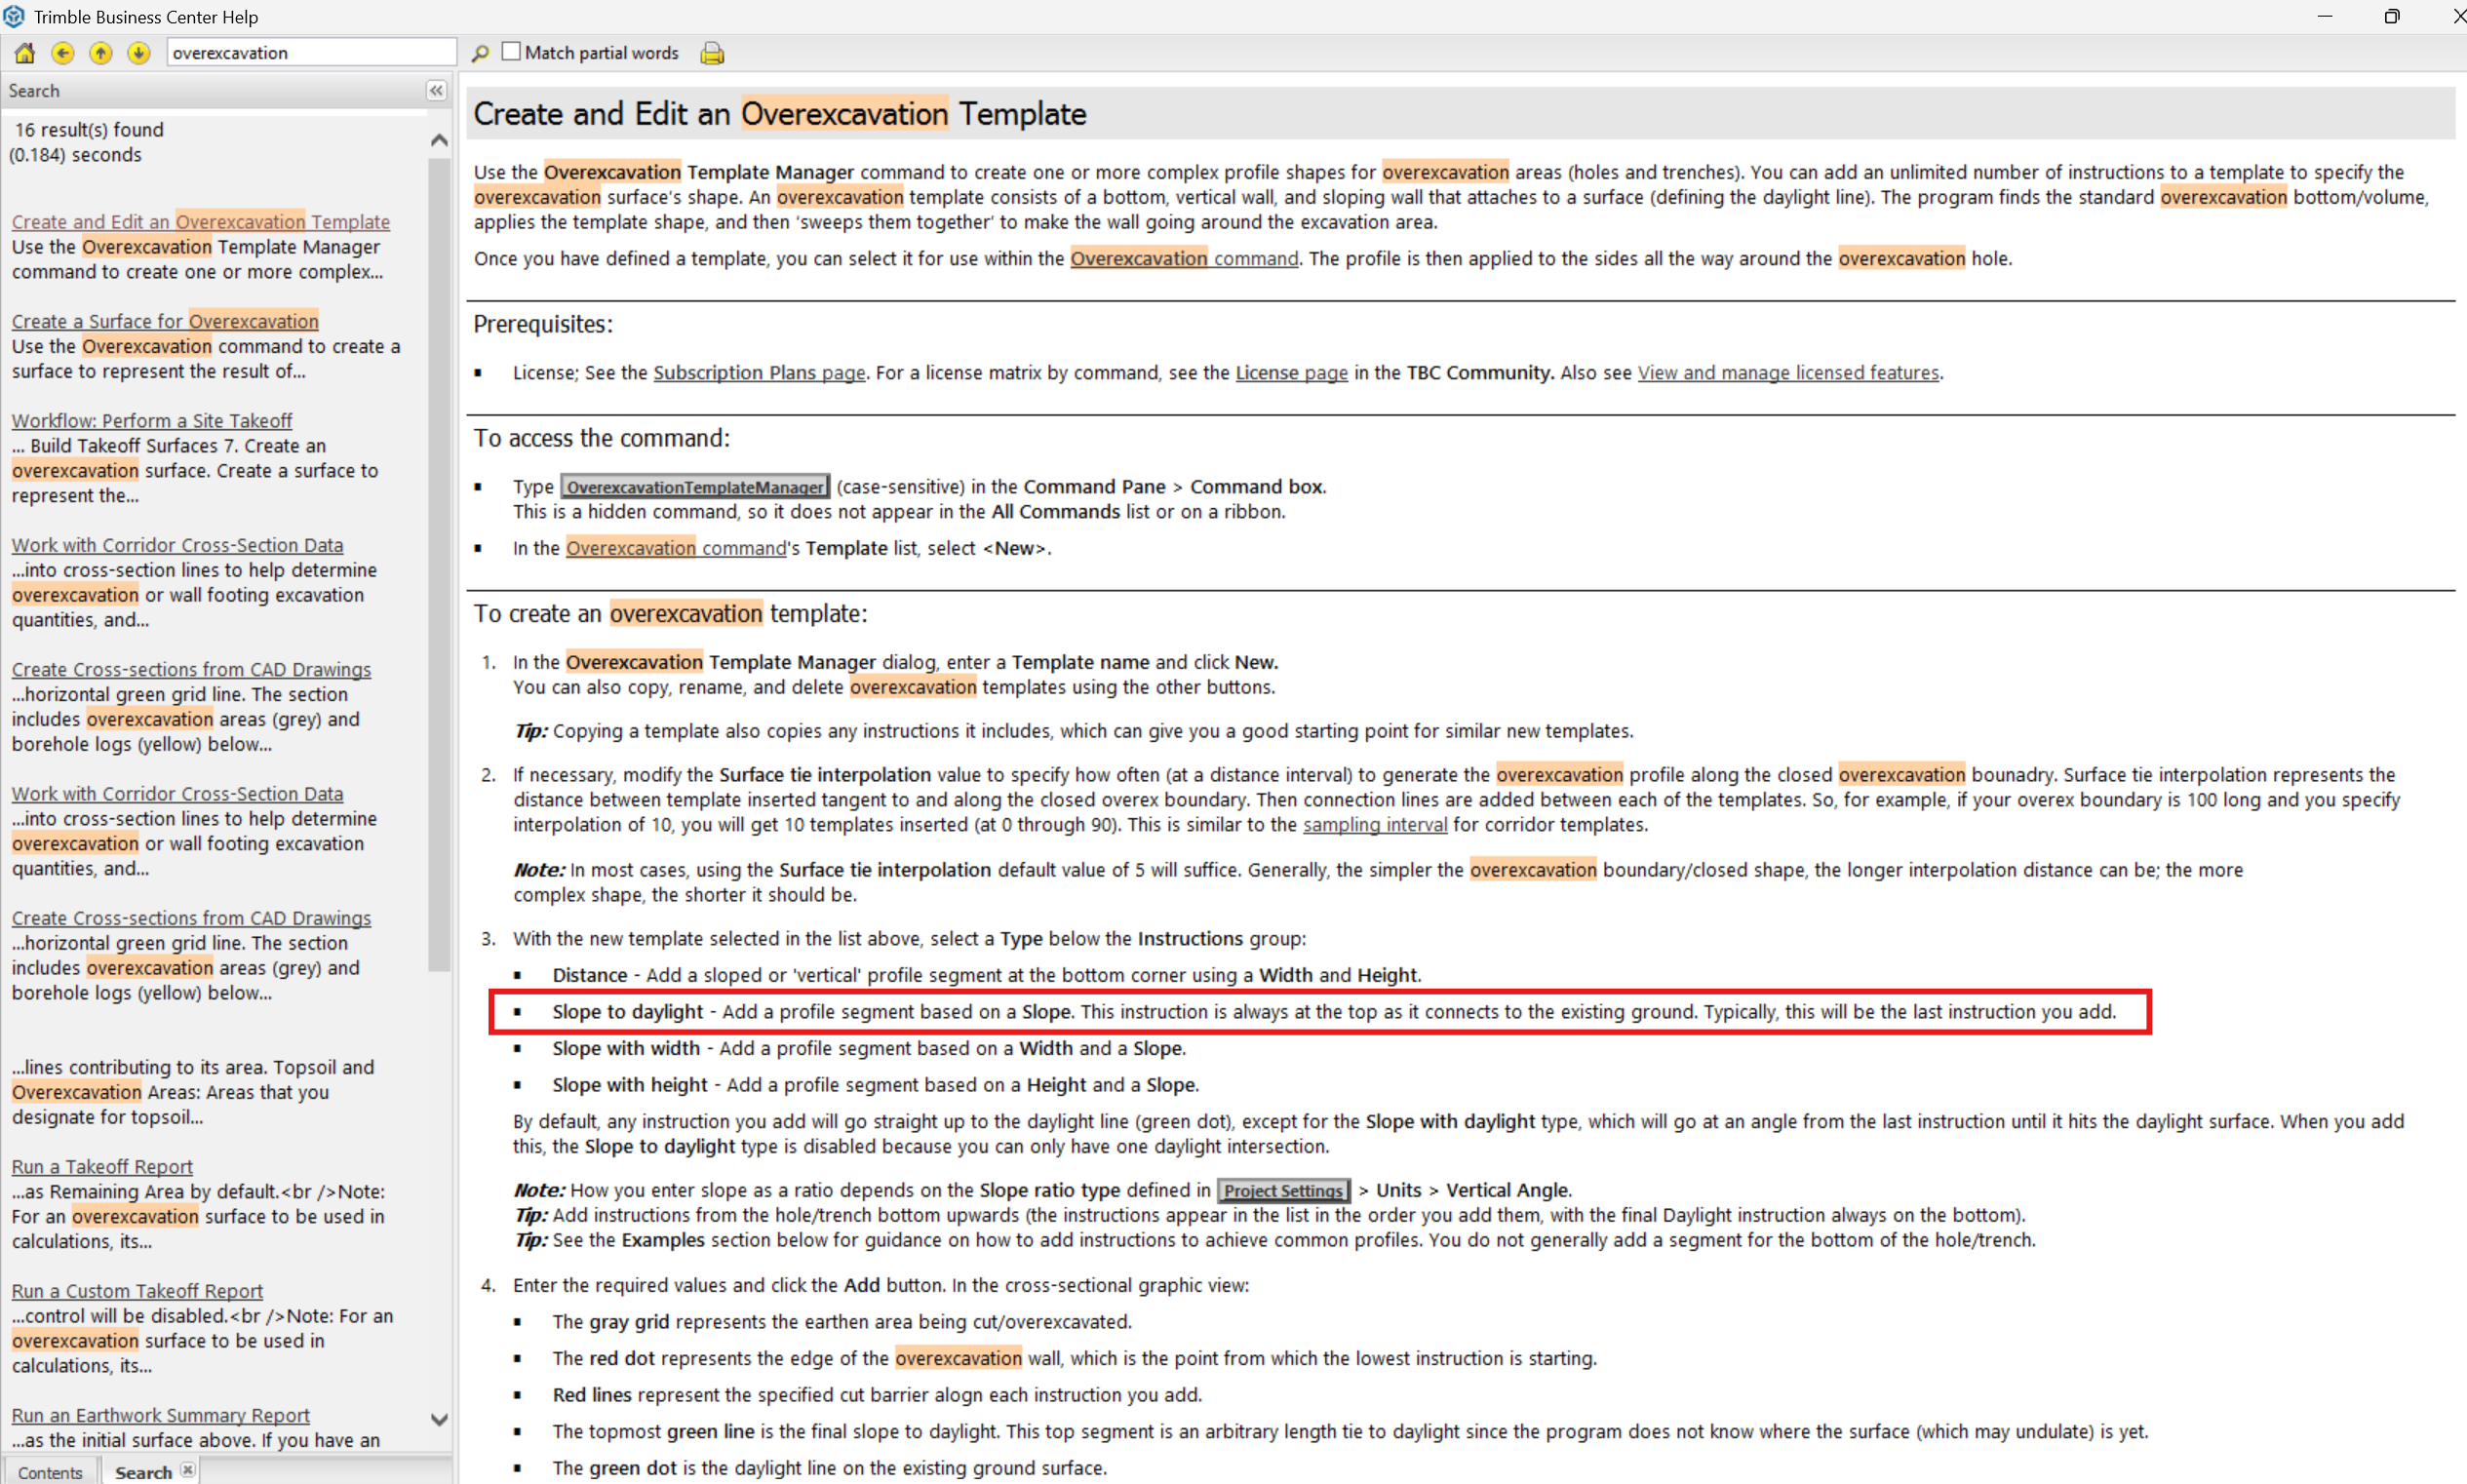
Task: Open the Subscription Plans page link
Action: (x=759, y=372)
